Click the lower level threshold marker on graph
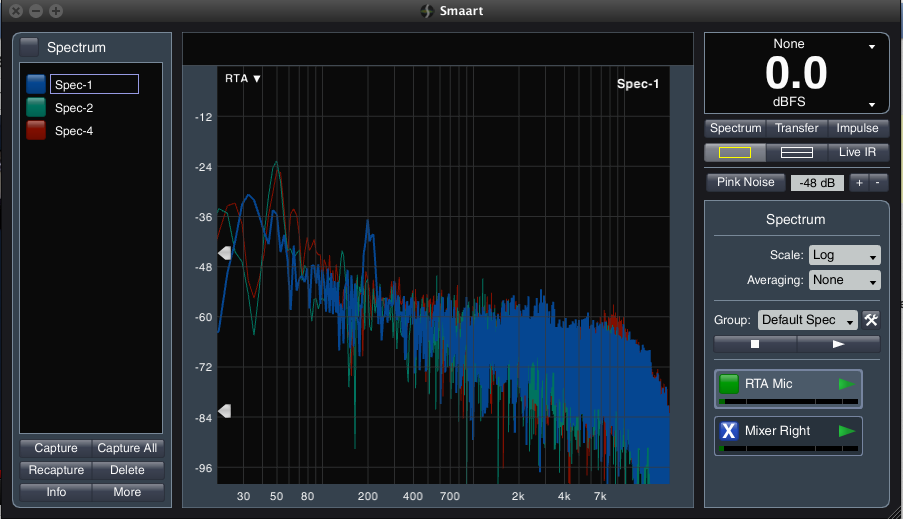Image resolution: width=903 pixels, height=519 pixels. click(225, 411)
